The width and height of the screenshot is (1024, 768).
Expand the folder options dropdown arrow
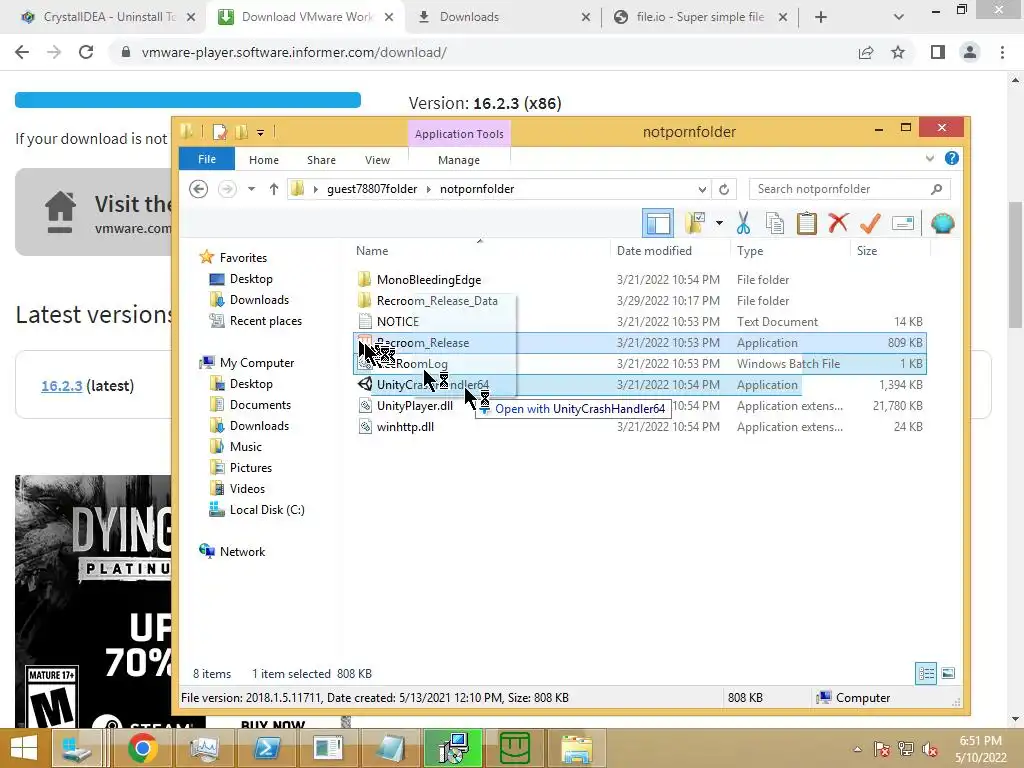719,223
